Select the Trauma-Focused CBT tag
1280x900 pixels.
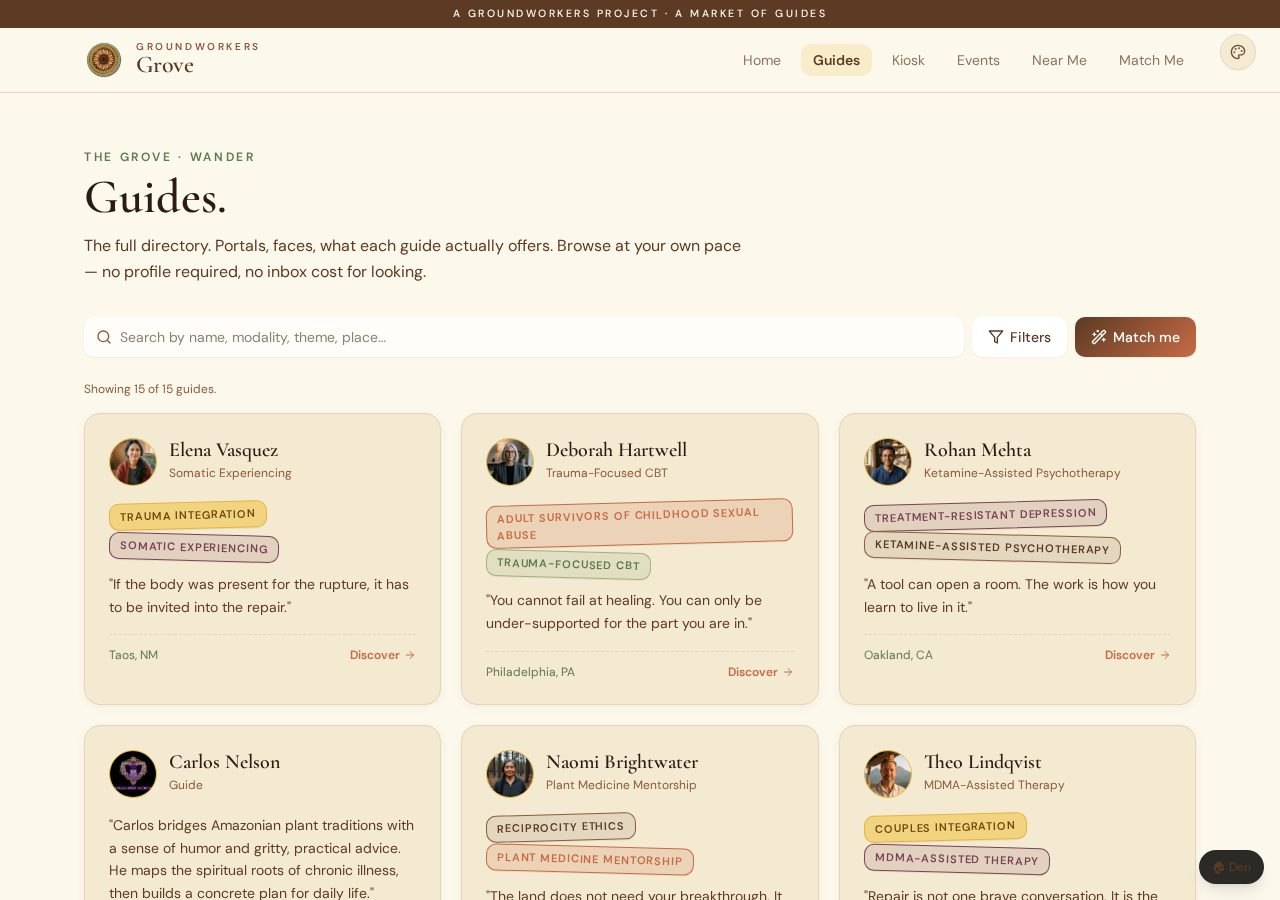point(568,565)
